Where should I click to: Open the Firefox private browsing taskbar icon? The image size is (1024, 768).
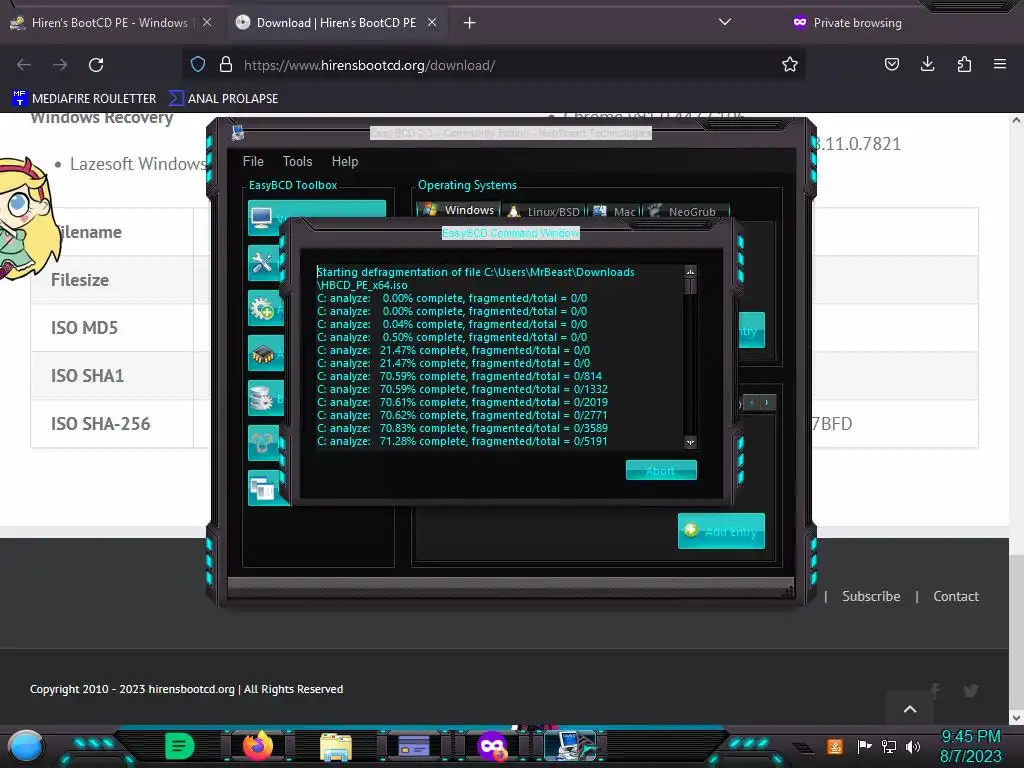(492, 746)
